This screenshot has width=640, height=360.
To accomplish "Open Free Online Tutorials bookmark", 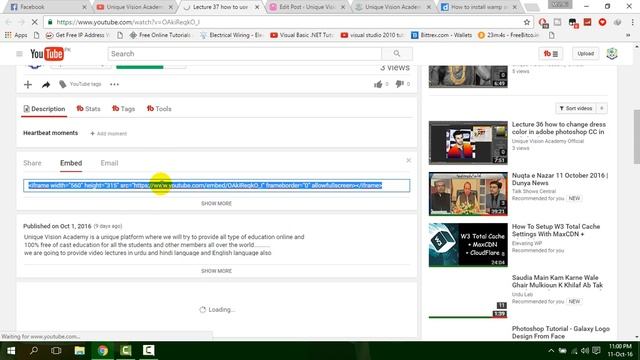I will click(x=160, y=35).
